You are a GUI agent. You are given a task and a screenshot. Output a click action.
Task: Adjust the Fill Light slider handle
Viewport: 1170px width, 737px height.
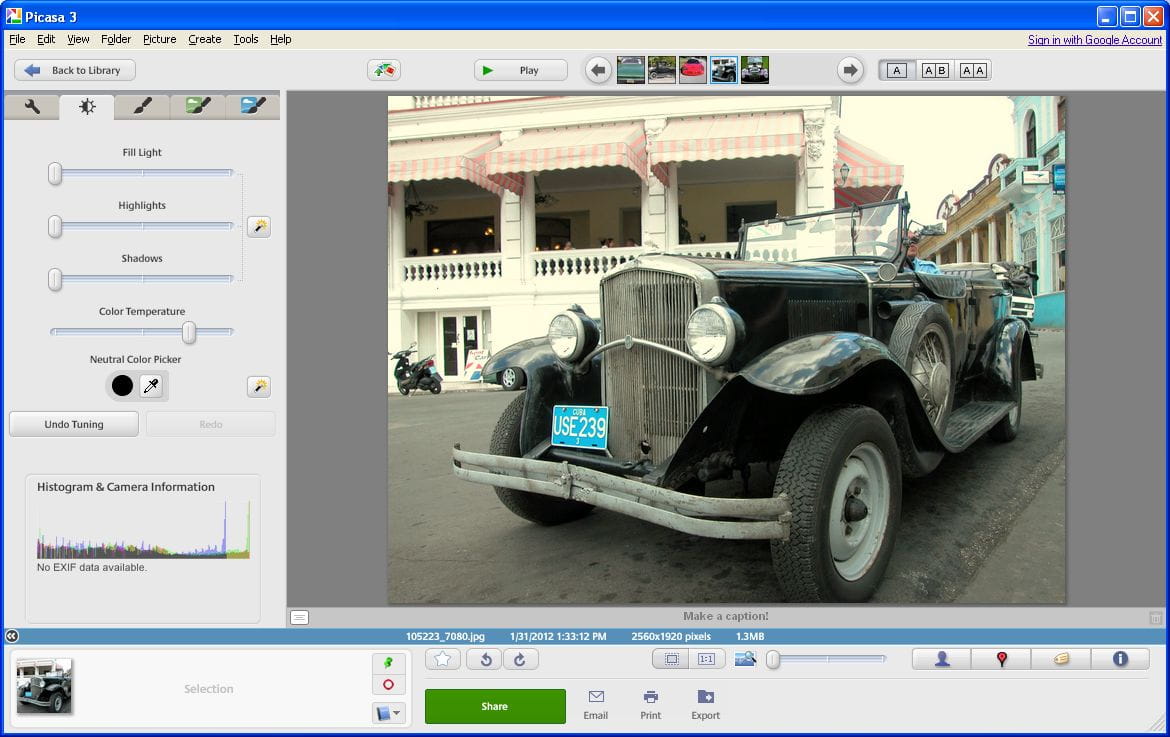coord(55,173)
